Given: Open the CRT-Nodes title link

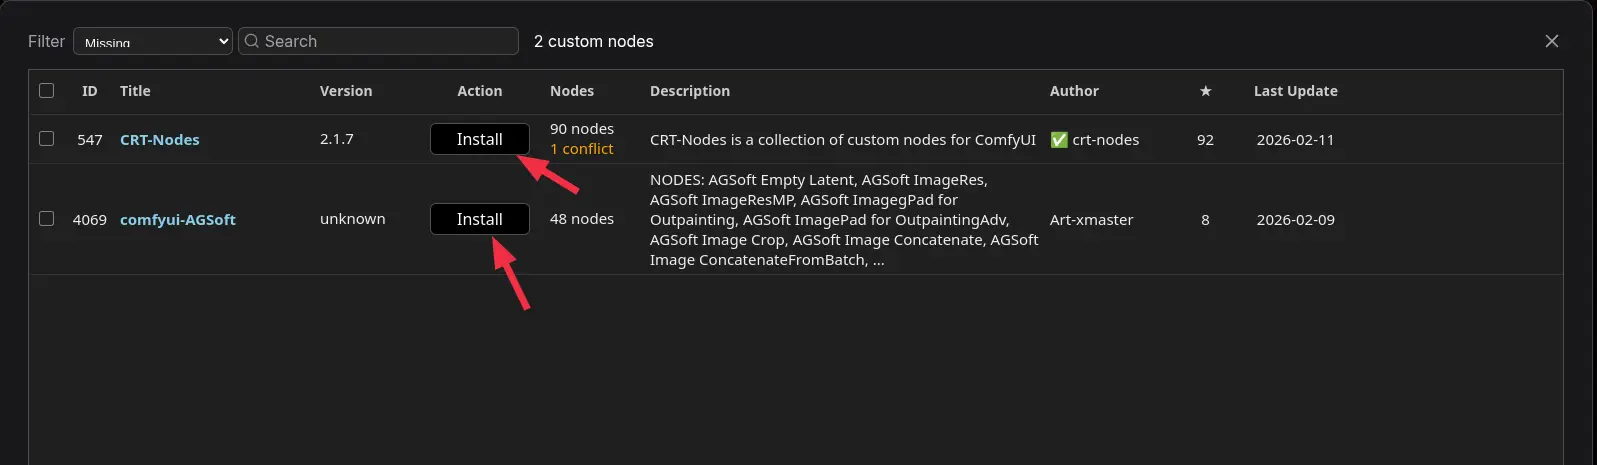Looking at the screenshot, I should tap(159, 140).
